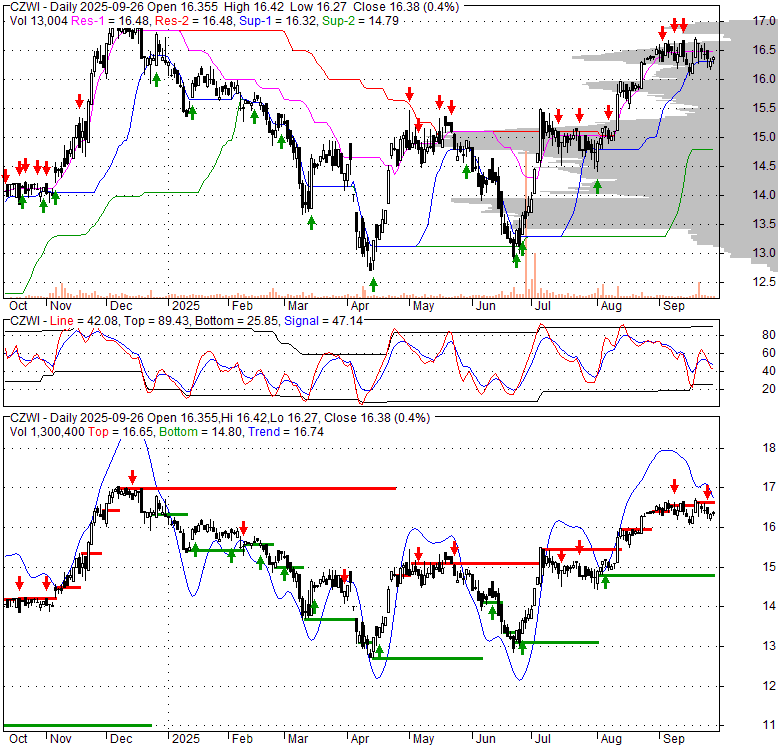This screenshot has height=745, width=780.
Task: Click the 'Line = 42.08' oscillator label
Action: (x=85, y=321)
